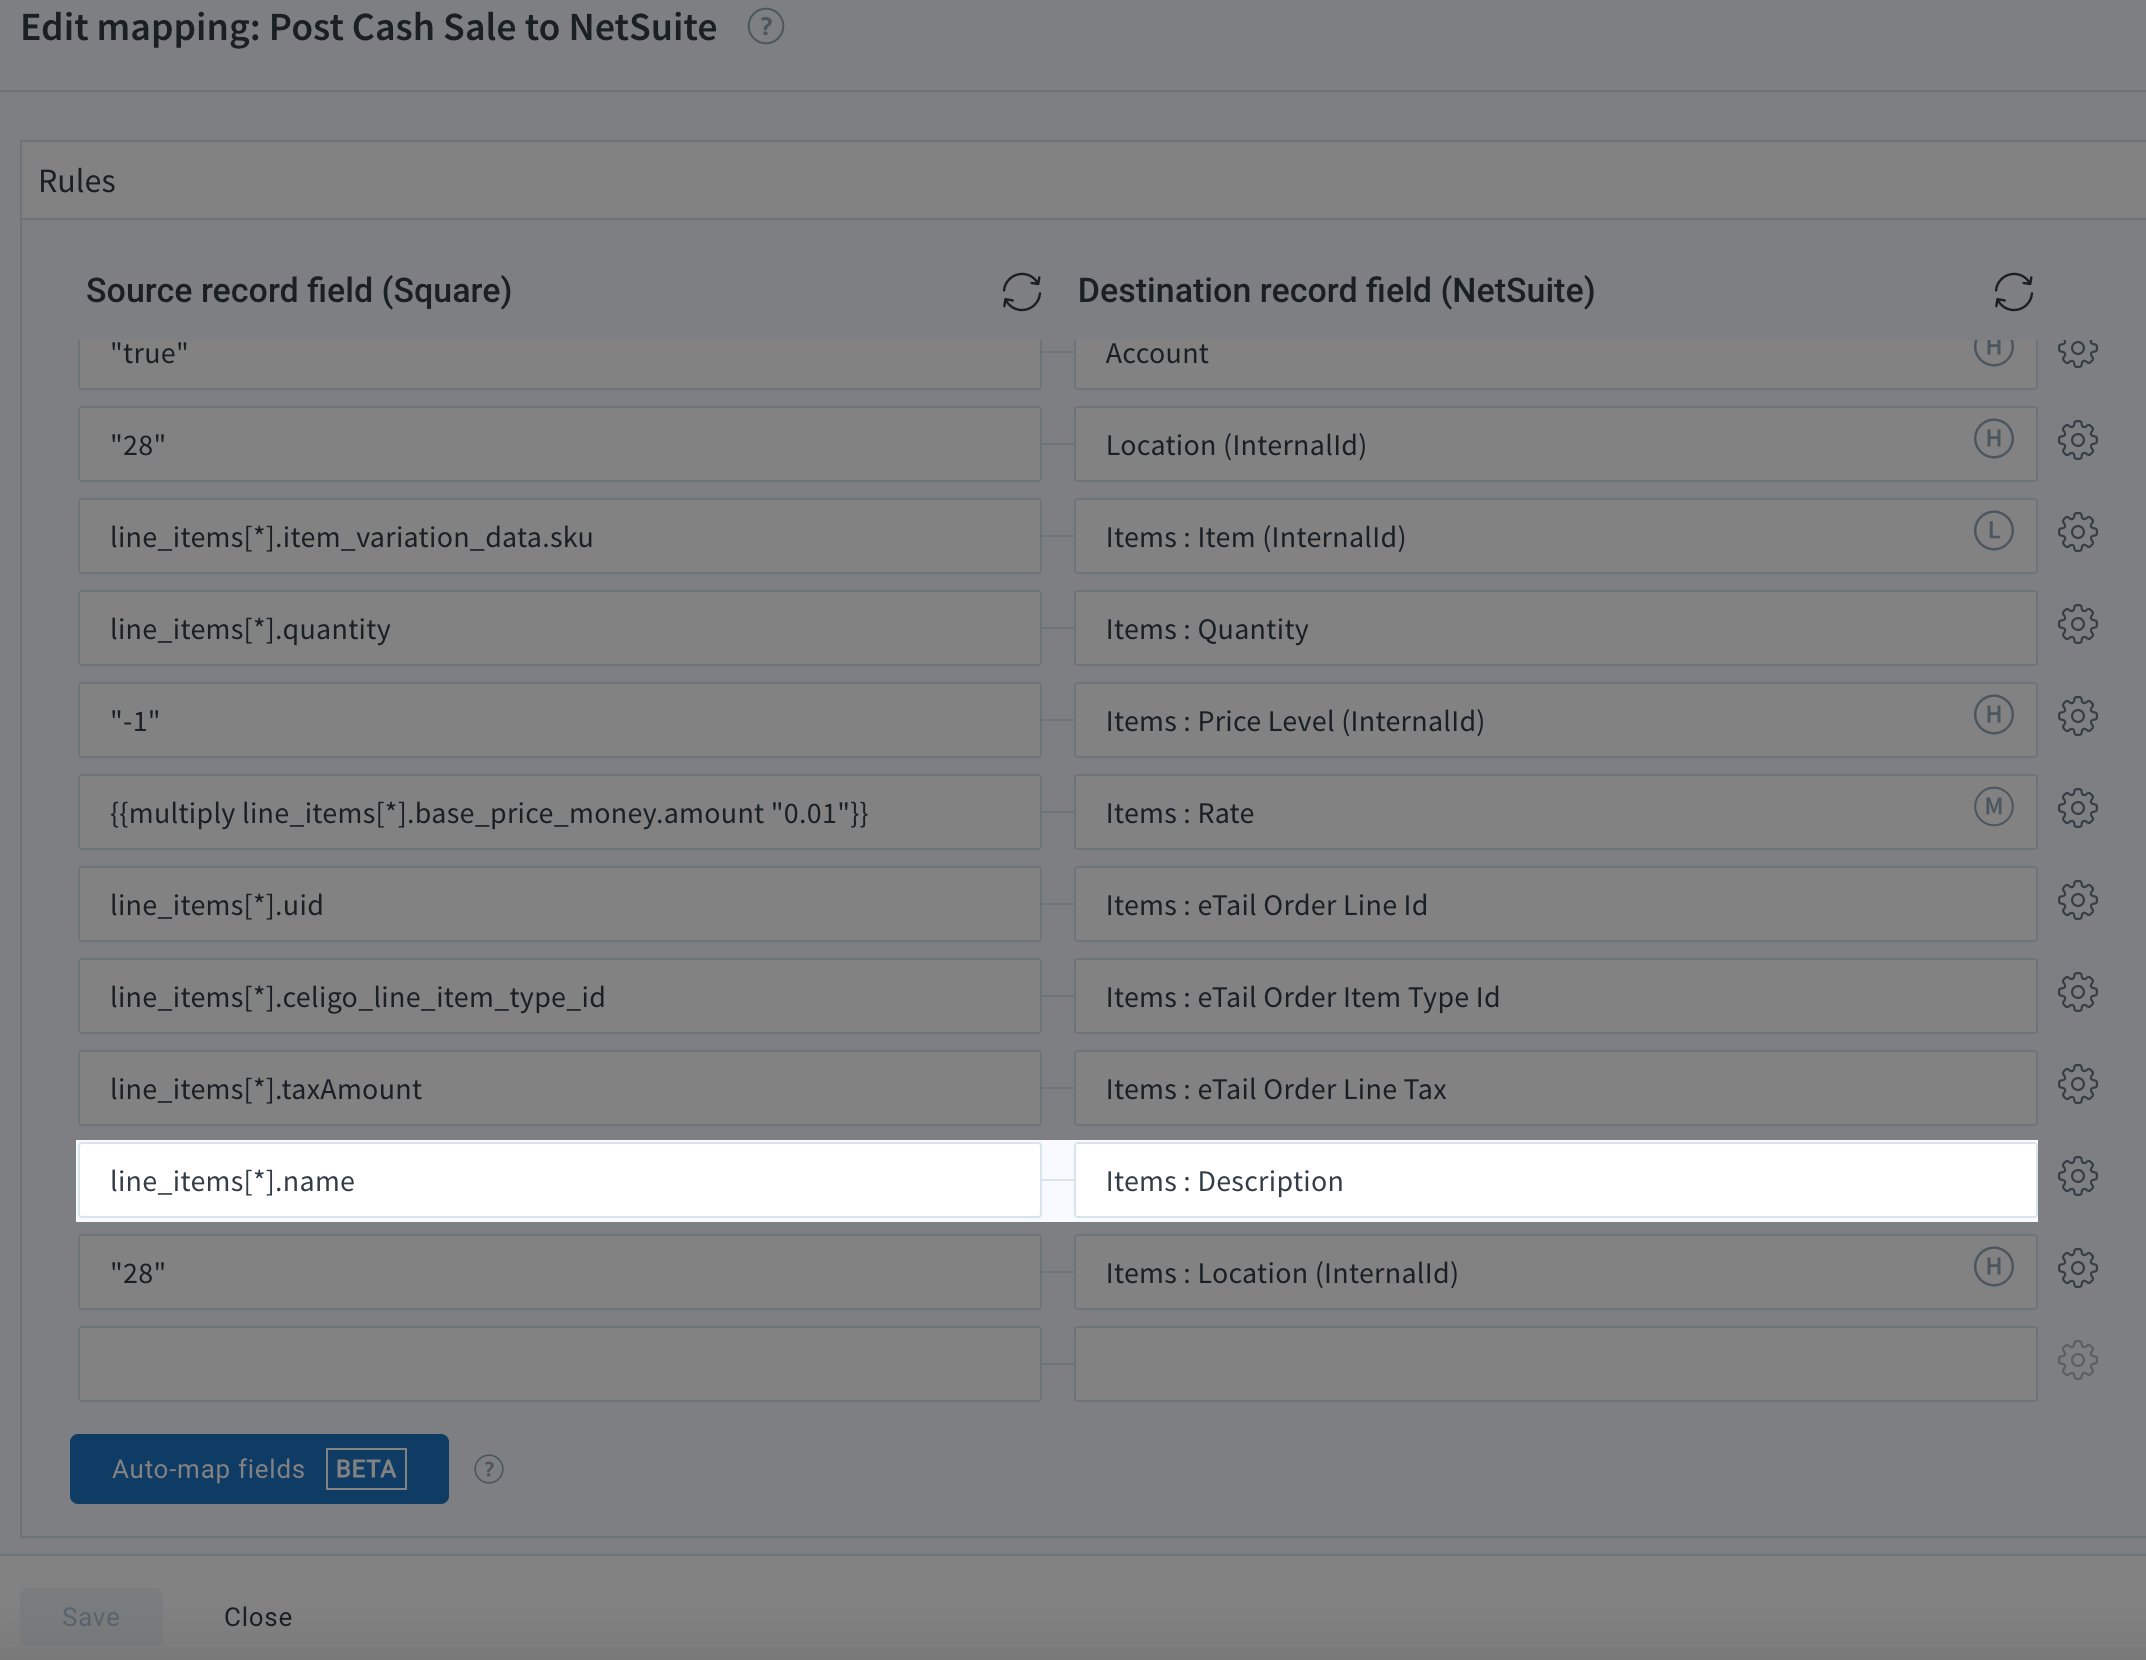Click the empty destination field in last row
The height and width of the screenshot is (1660, 2146).
point(1555,1364)
